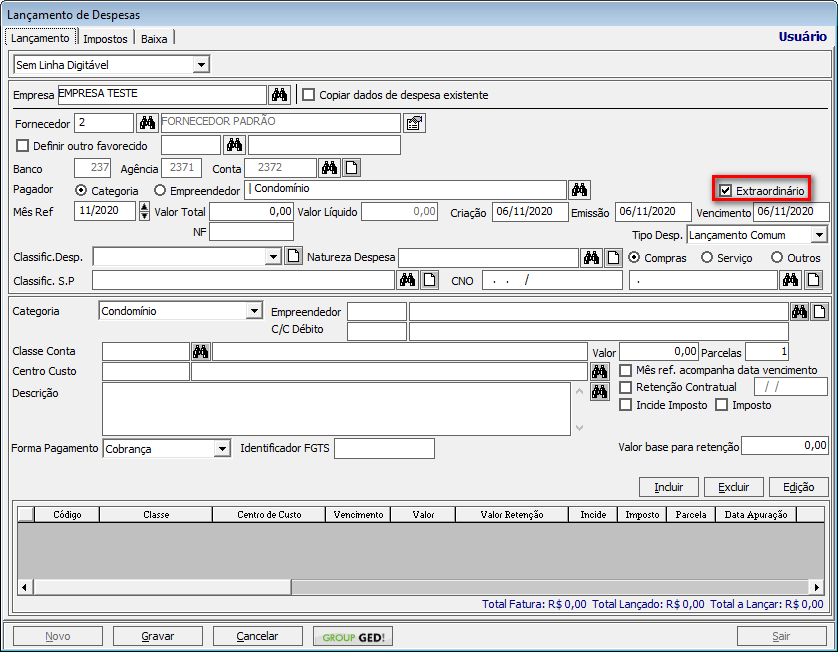Viewport: 838px width, 652px height.
Task: Focus the Parcelas field
Action: coord(766,352)
